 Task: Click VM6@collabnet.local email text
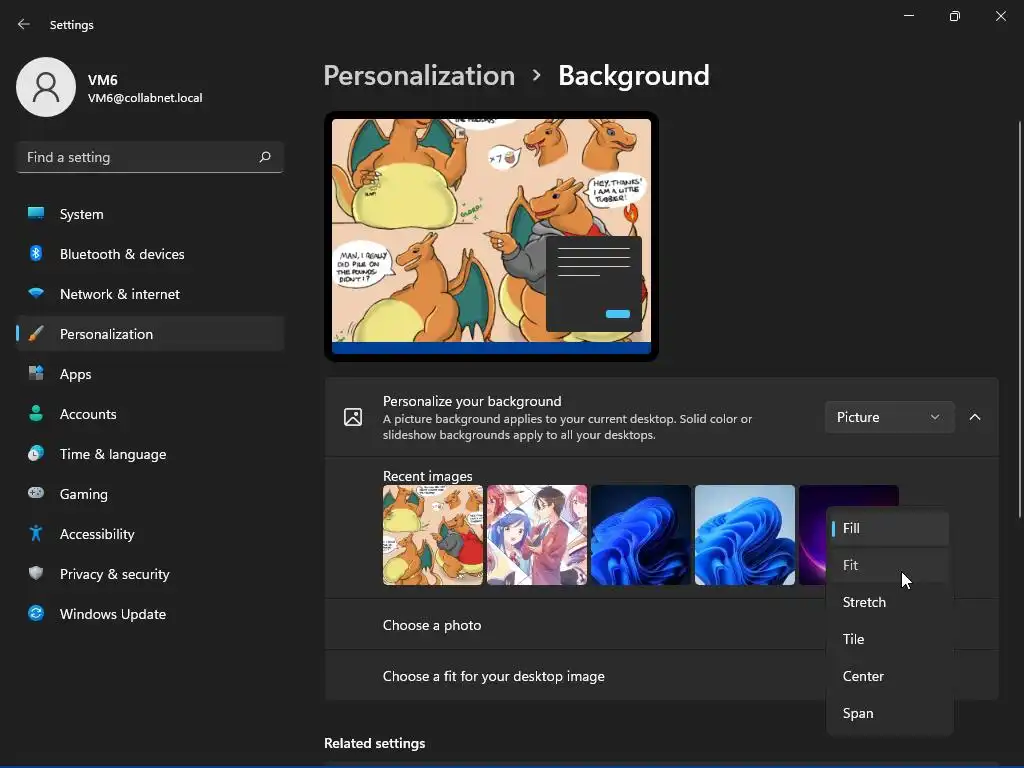[145, 98]
